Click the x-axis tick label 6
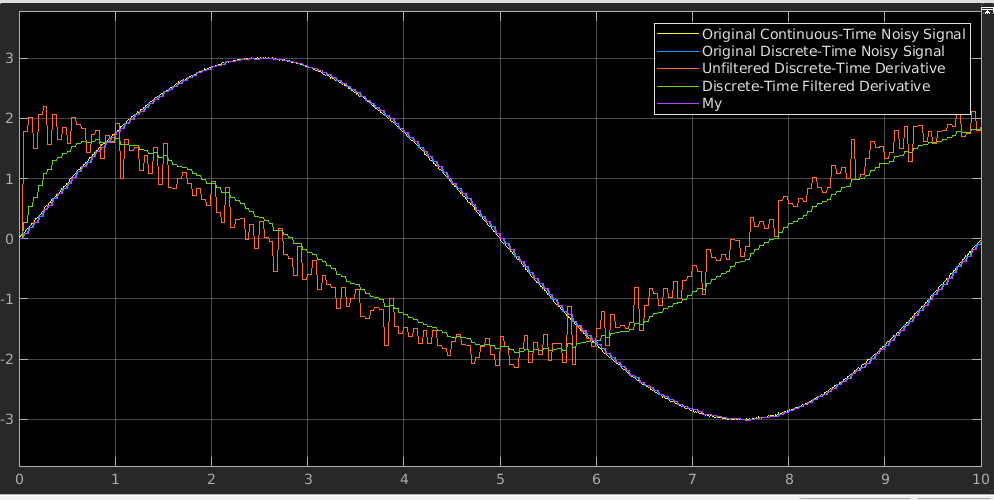 pos(597,479)
